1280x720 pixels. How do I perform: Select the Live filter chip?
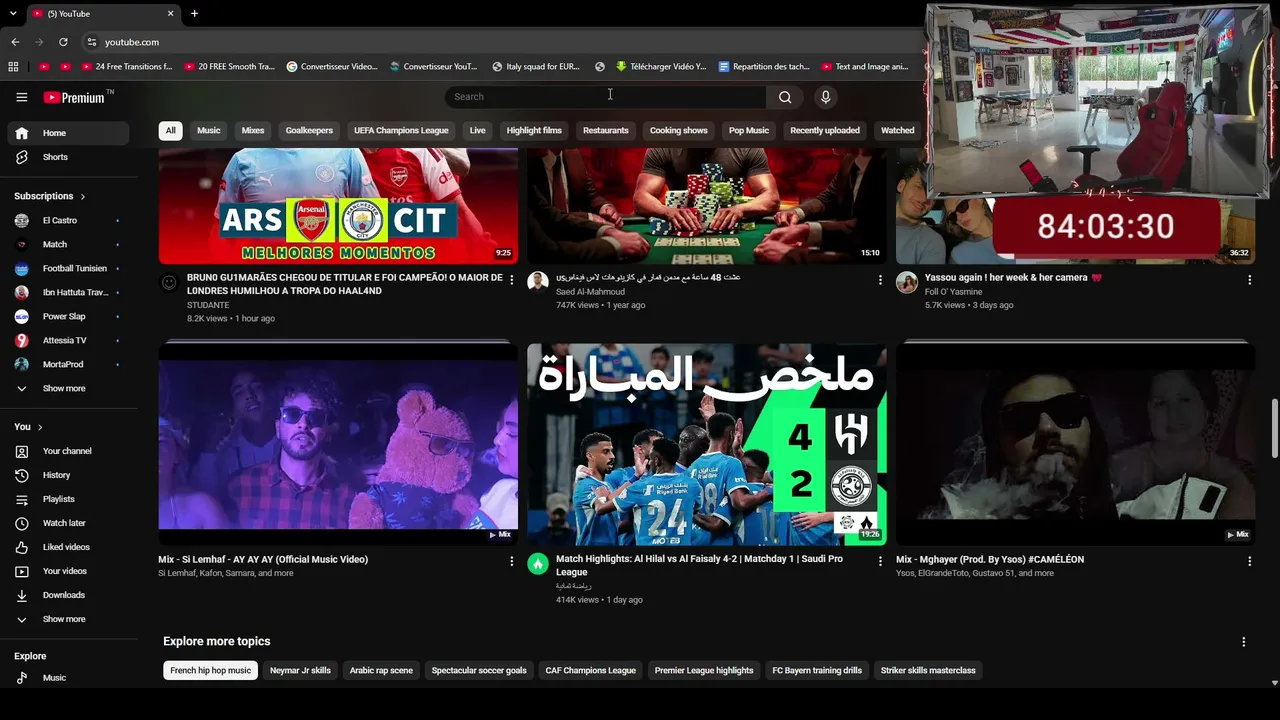click(x=478, y=130)
